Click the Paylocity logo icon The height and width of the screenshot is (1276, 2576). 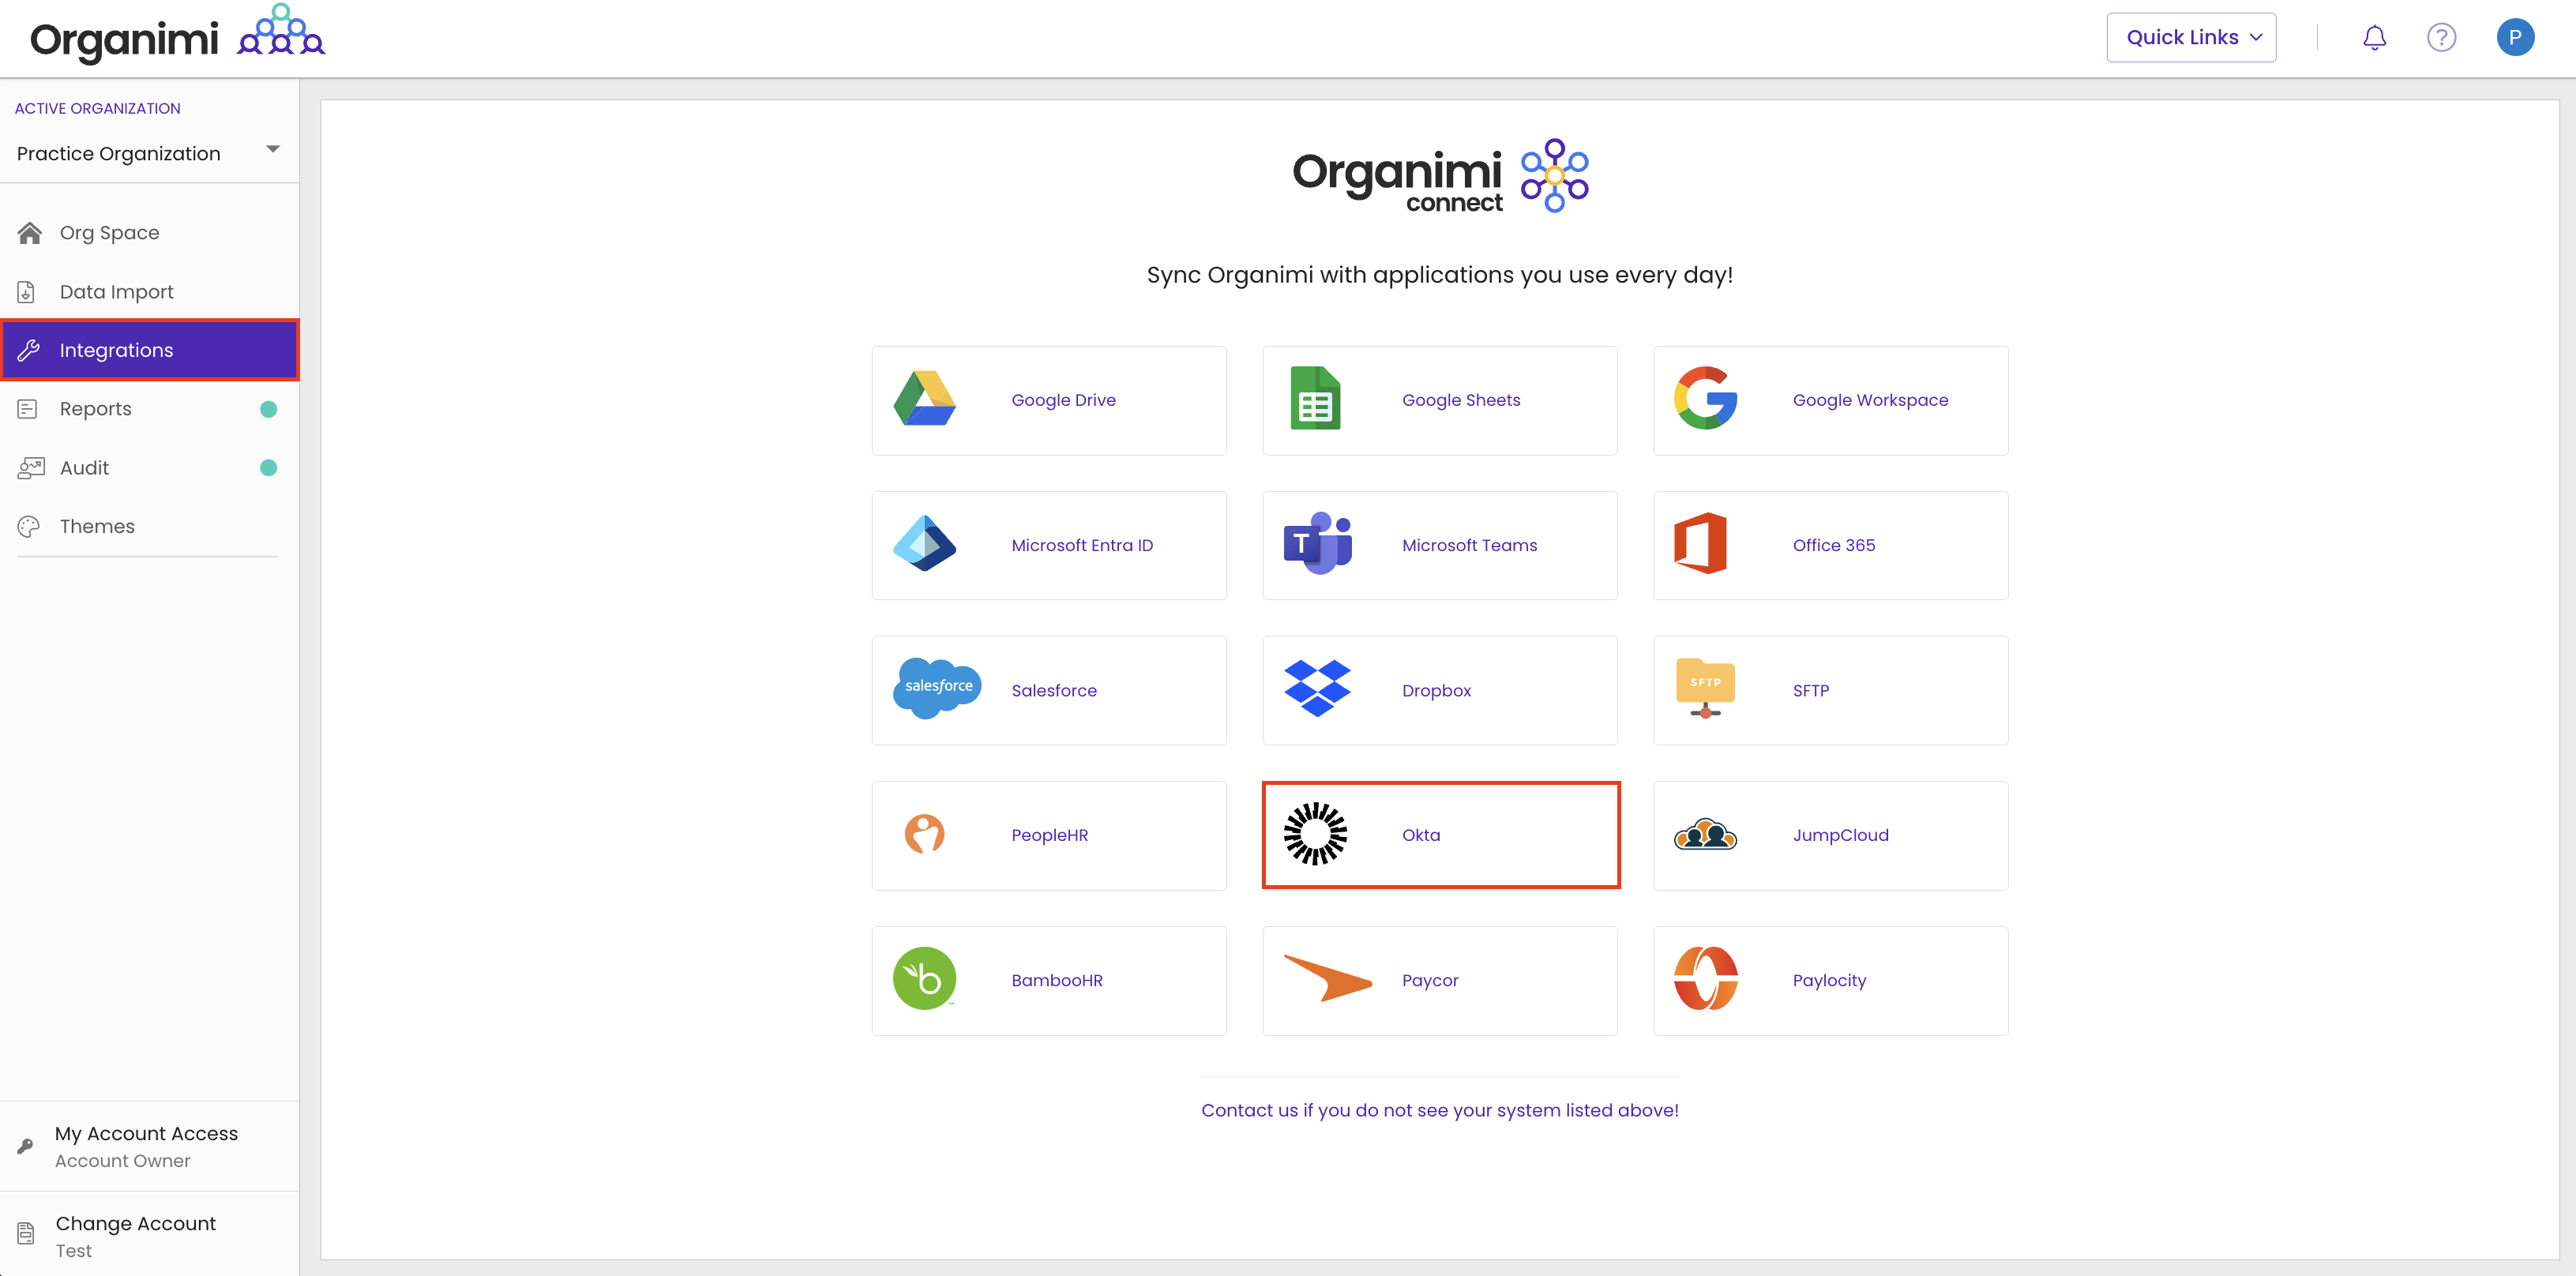coord(1705,978)
